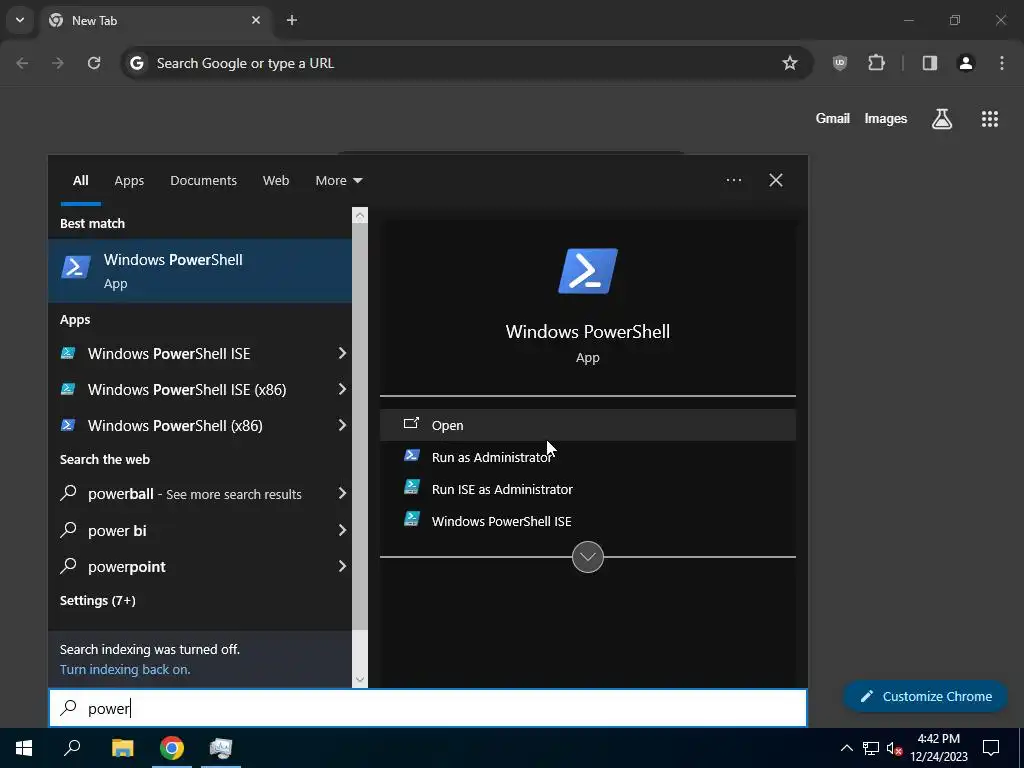This screenshot has width=1024, height=768.
Task: Click in the power search box
Action: tap(428, 708)
